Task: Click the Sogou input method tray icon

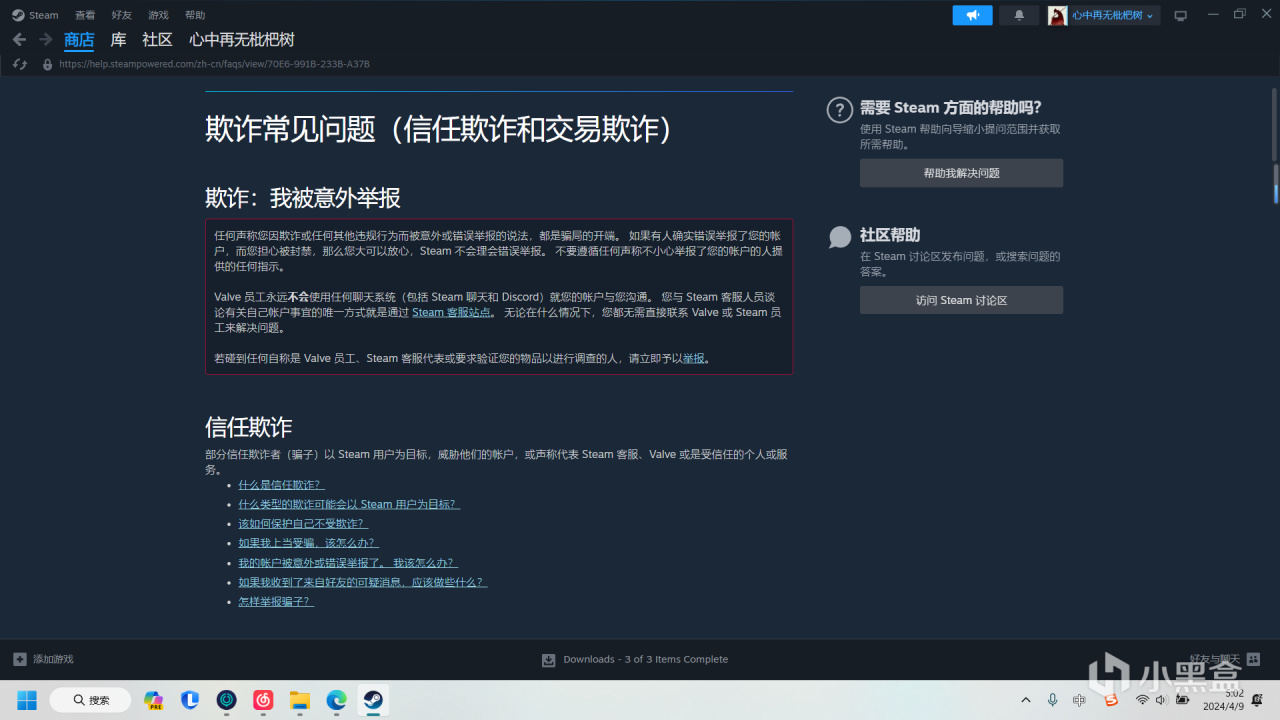Action: (1109, 700)
